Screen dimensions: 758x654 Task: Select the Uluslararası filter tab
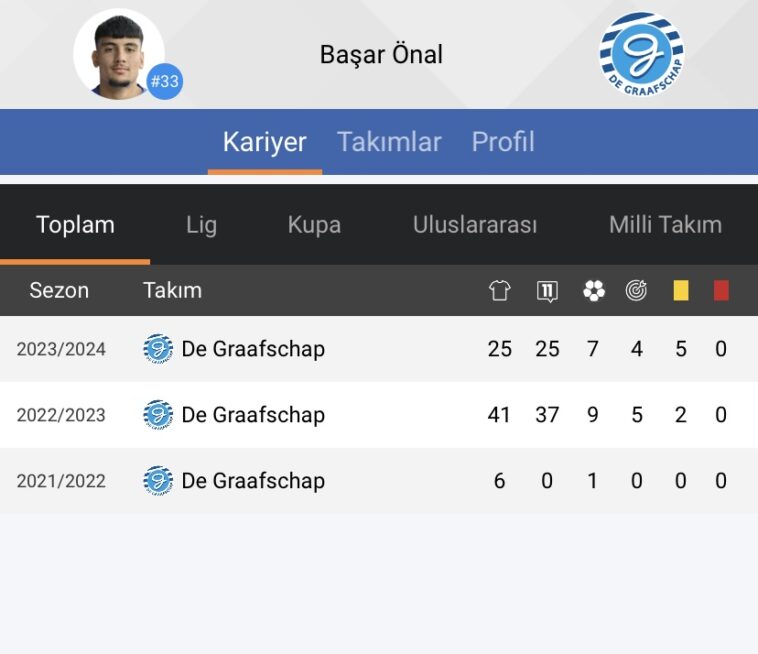pyautogui.click(x=475, y=225)
